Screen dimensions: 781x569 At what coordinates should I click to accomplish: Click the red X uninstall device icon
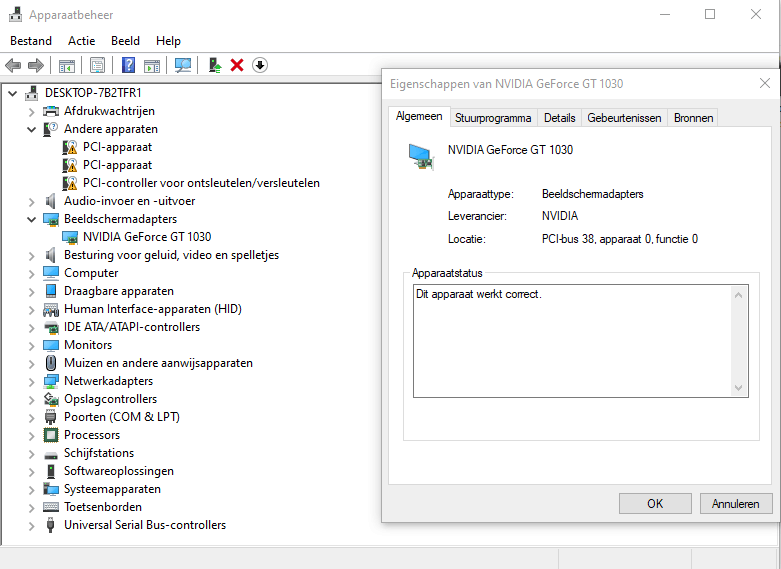(x=237, y=65)
